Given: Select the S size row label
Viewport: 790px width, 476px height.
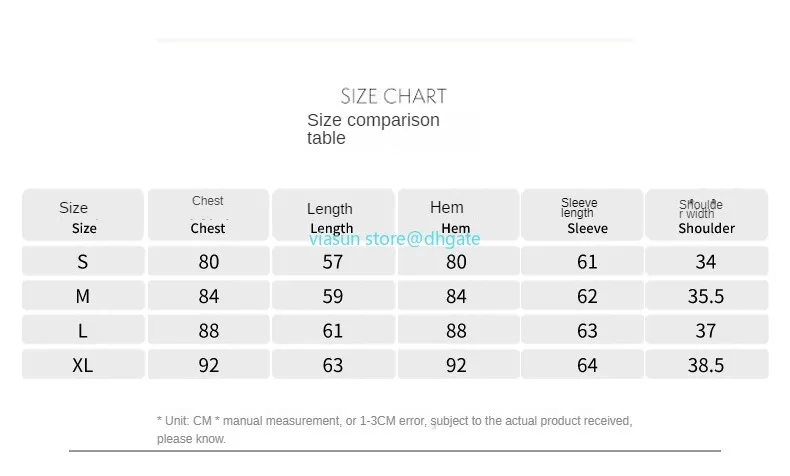Looking at the screenshot, I should (83, 261).
